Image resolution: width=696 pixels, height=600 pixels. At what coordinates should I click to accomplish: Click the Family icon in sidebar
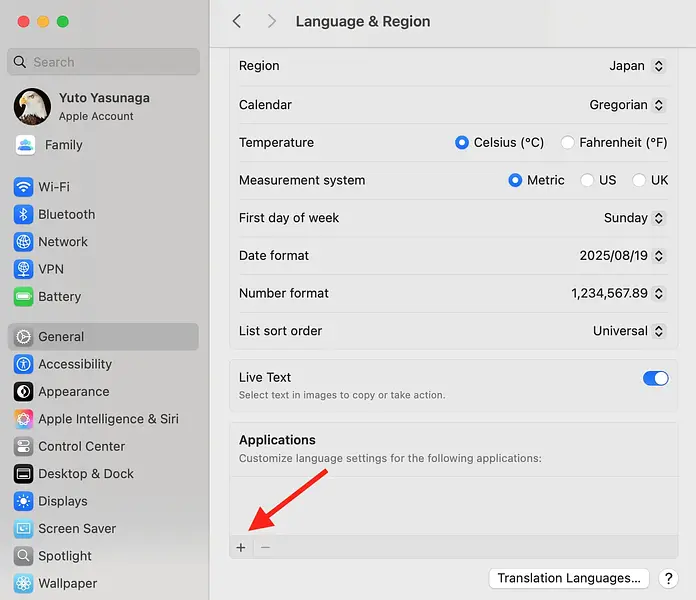[x=25, y=145]
